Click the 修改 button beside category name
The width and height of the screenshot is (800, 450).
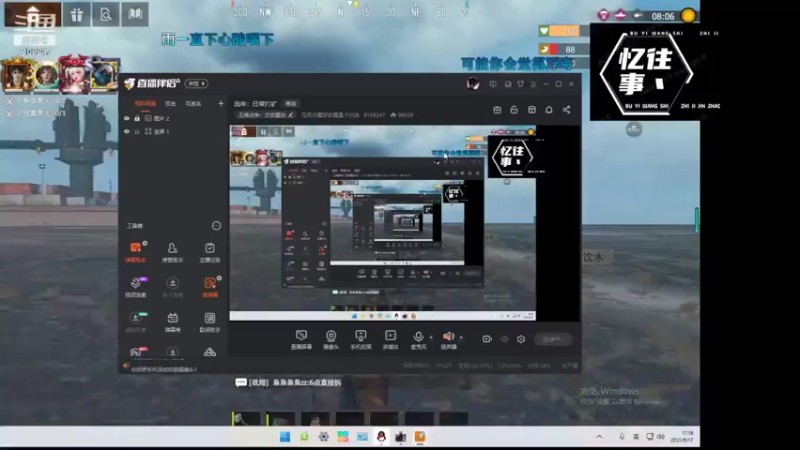tap(291, 104)
